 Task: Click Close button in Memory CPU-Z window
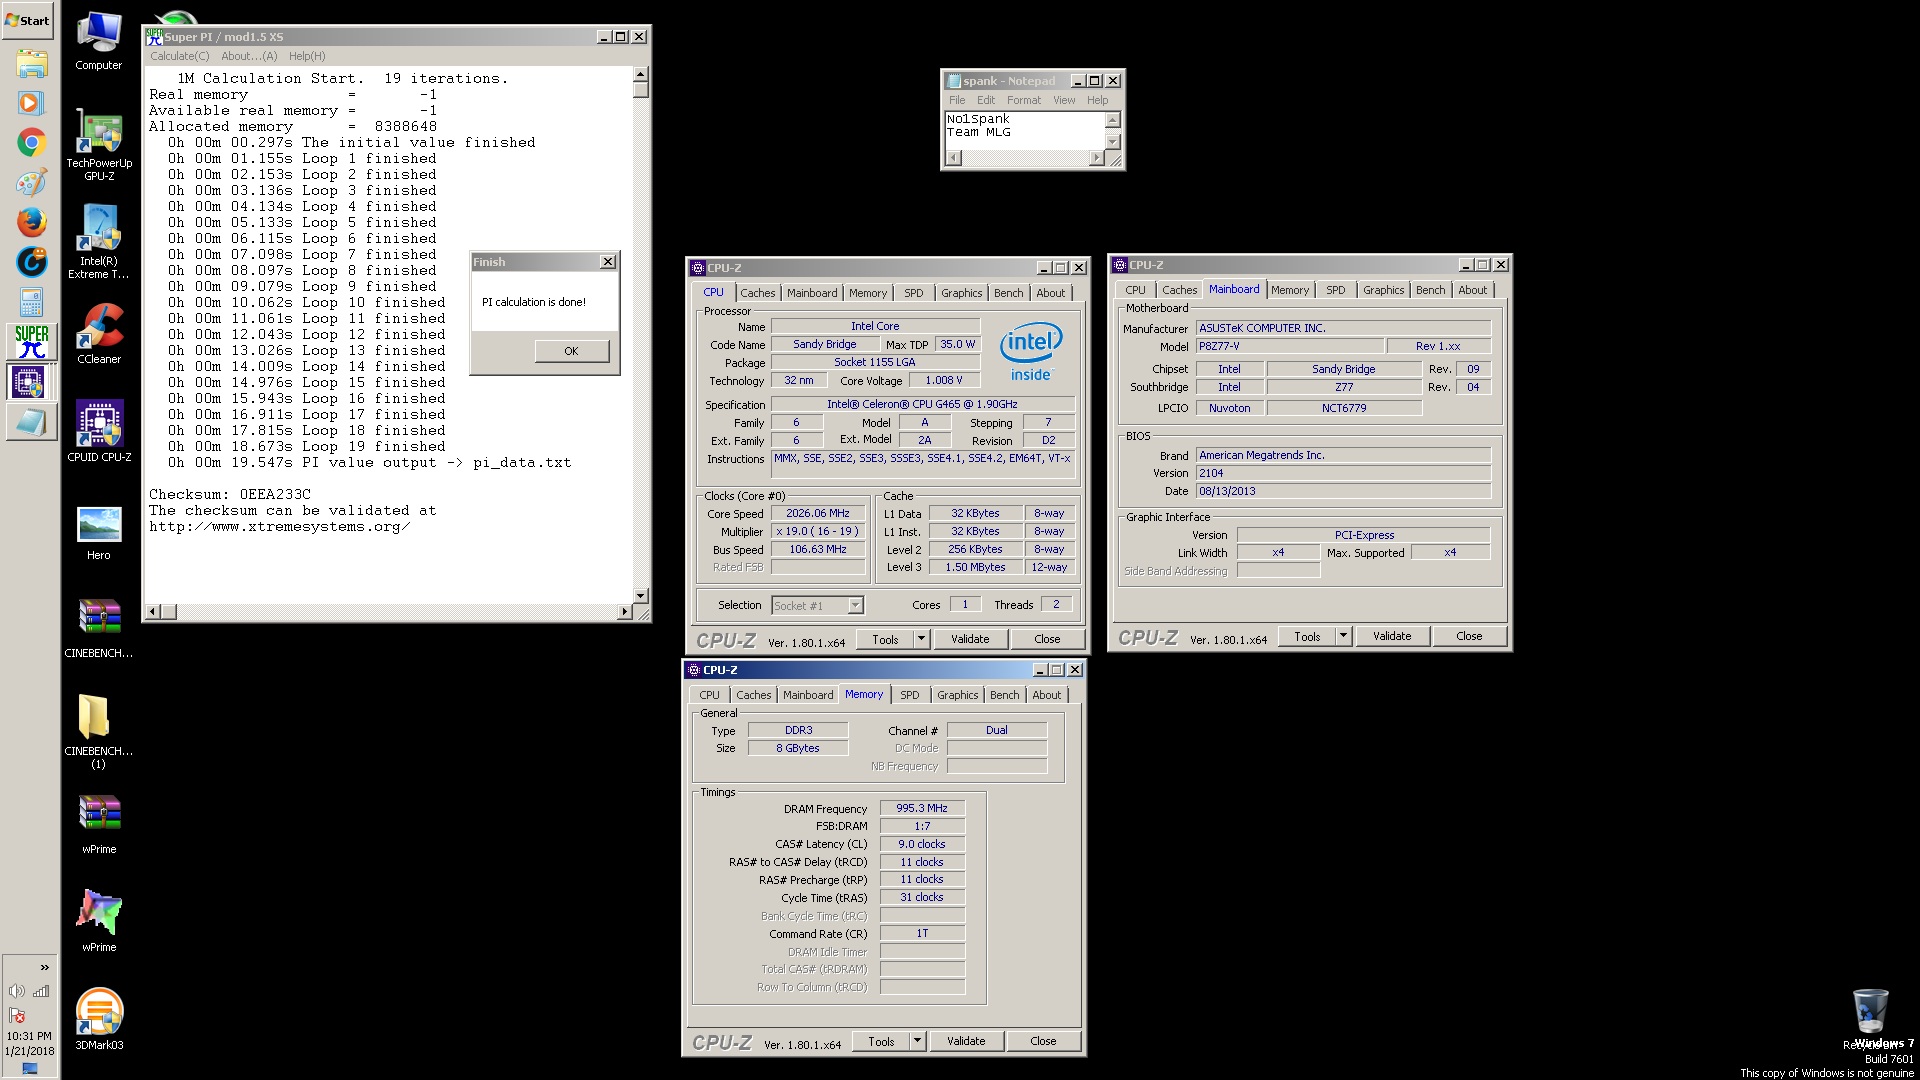pyautogui.click(x=1043, y=1041)
